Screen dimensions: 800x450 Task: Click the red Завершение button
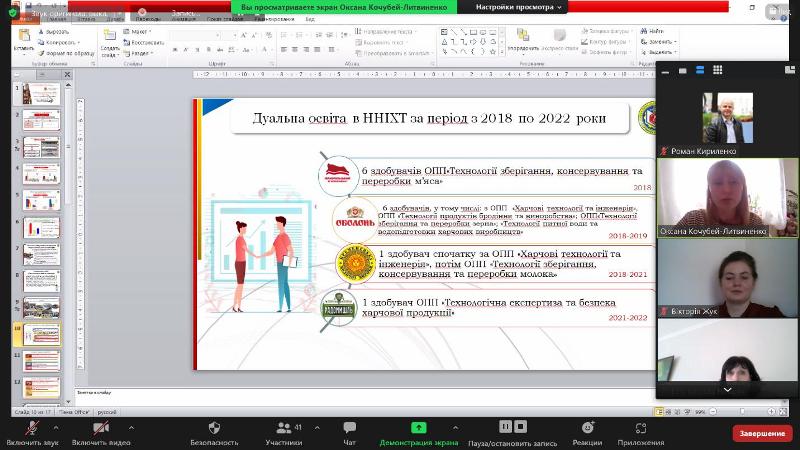[762, 433]
